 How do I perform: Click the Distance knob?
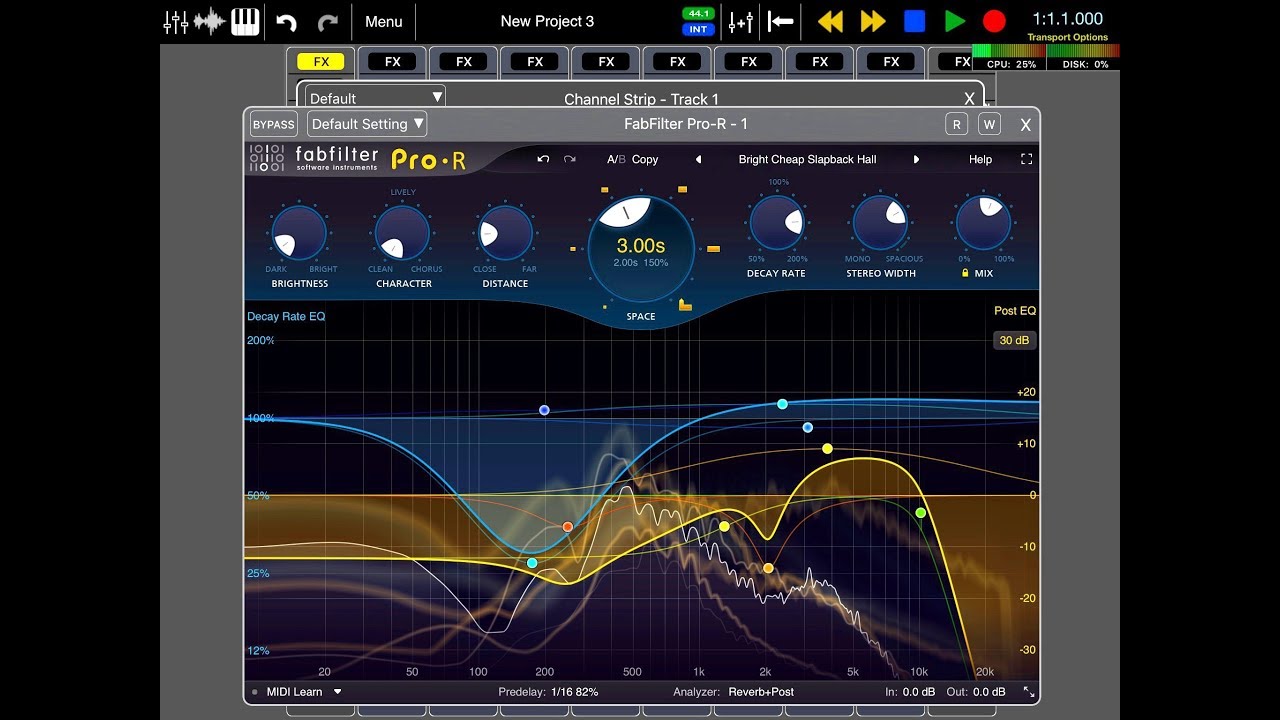[505, 232]
